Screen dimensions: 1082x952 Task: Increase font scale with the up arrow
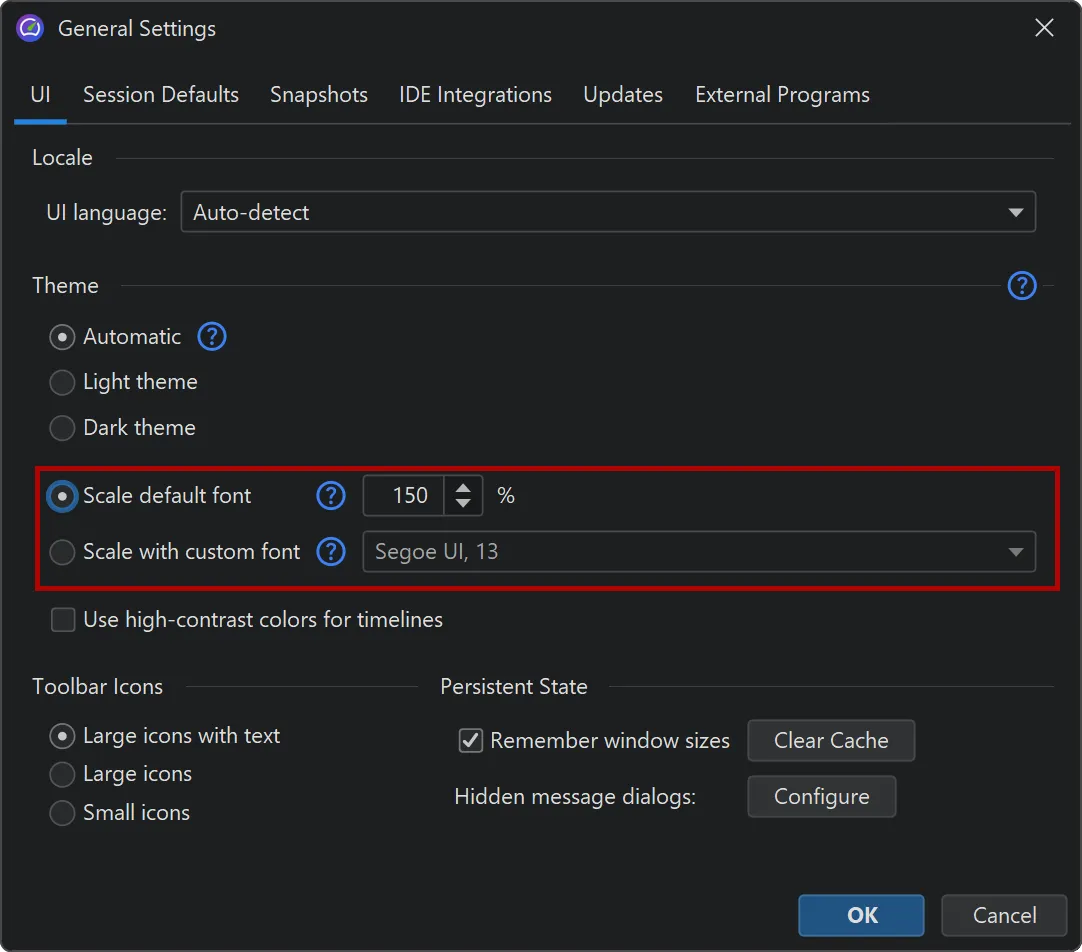463,488
